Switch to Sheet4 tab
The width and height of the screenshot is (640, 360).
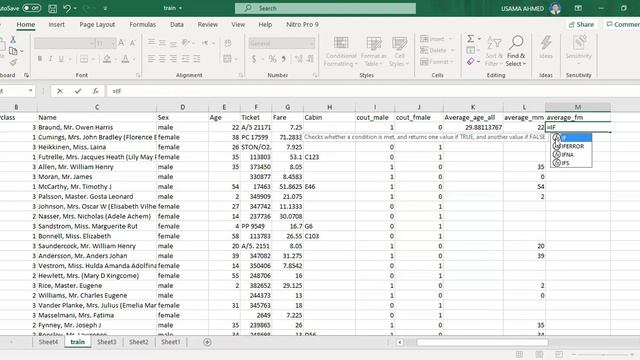(x=48, y=342)
